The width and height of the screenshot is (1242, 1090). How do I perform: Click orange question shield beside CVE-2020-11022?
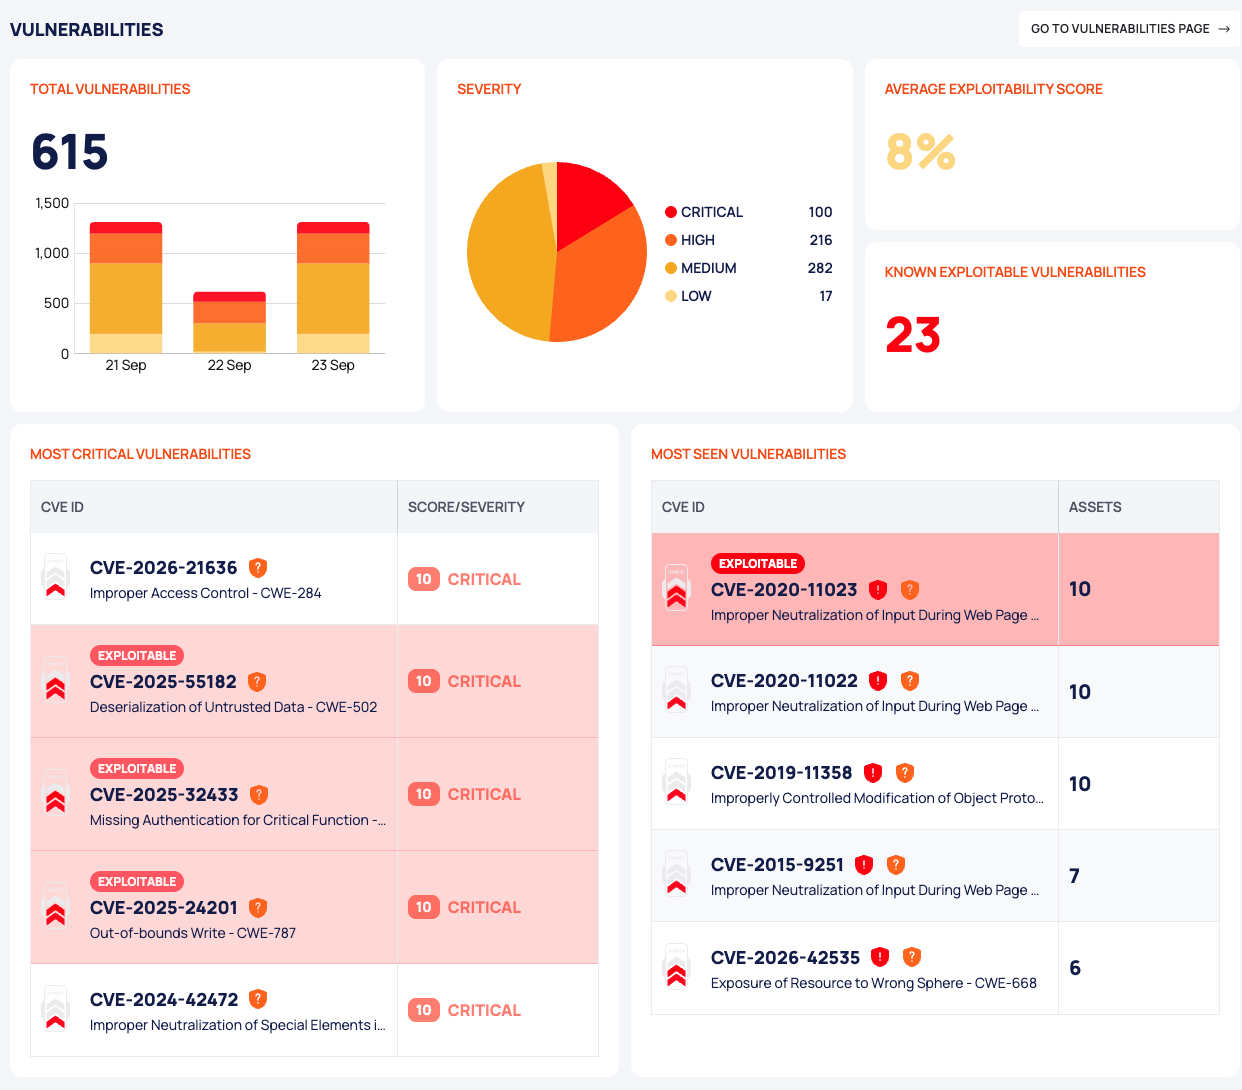pyautogui.click(x=910, y=681)
